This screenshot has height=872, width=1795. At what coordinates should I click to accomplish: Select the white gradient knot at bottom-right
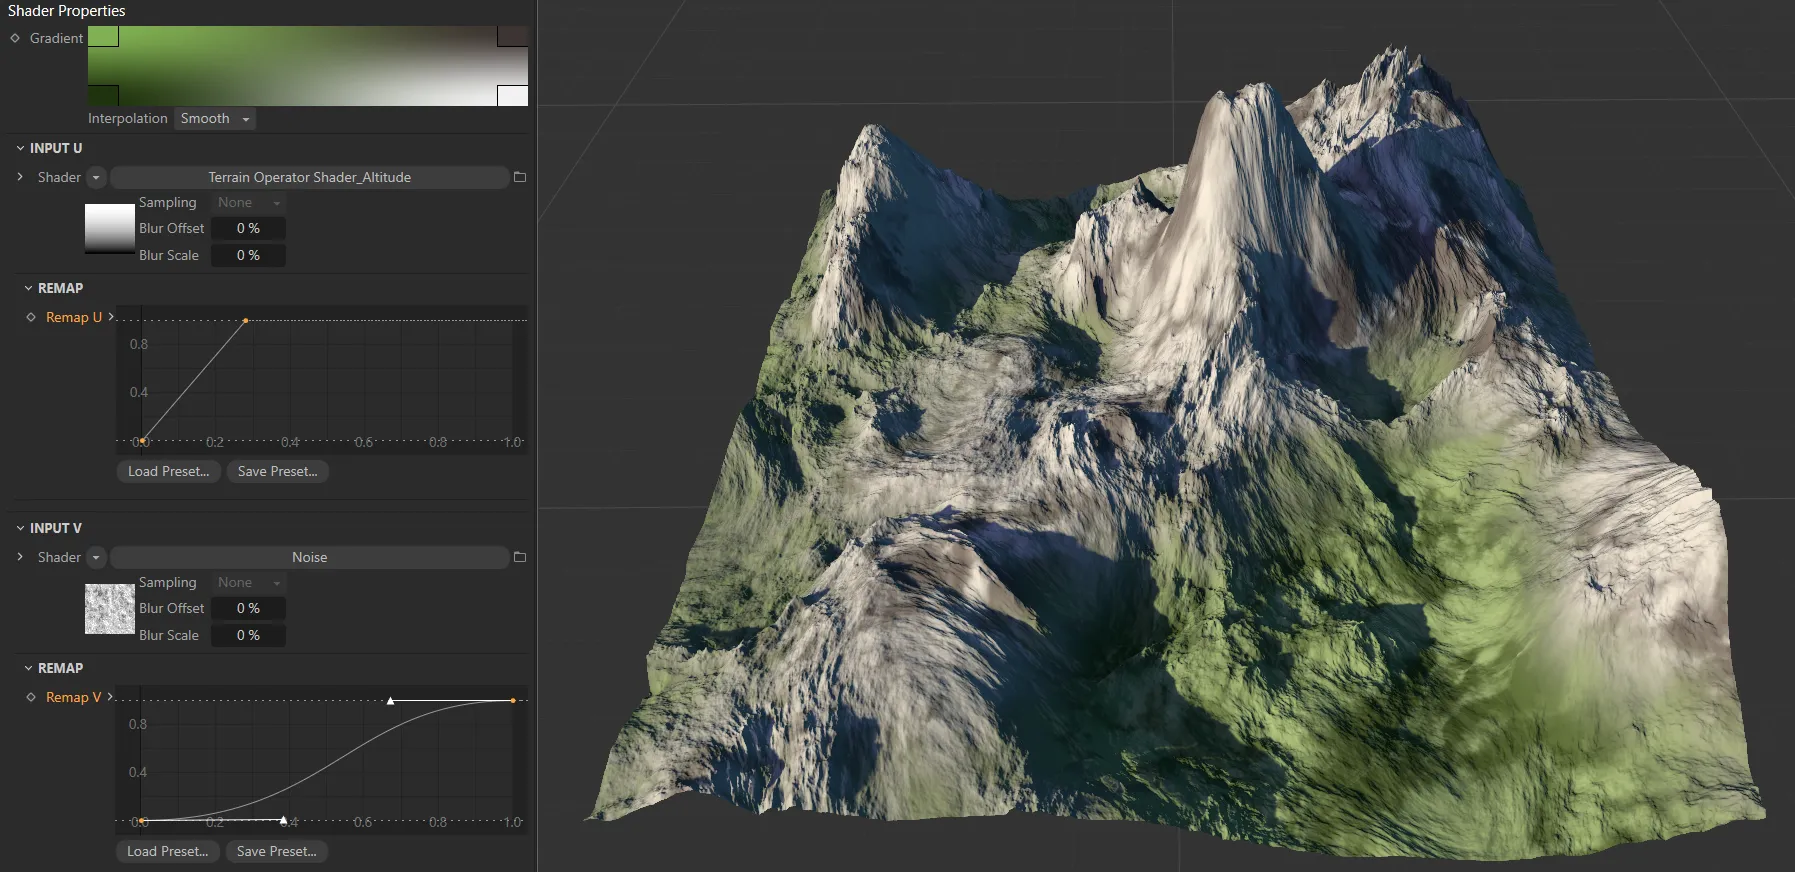[x=512, y=96]
